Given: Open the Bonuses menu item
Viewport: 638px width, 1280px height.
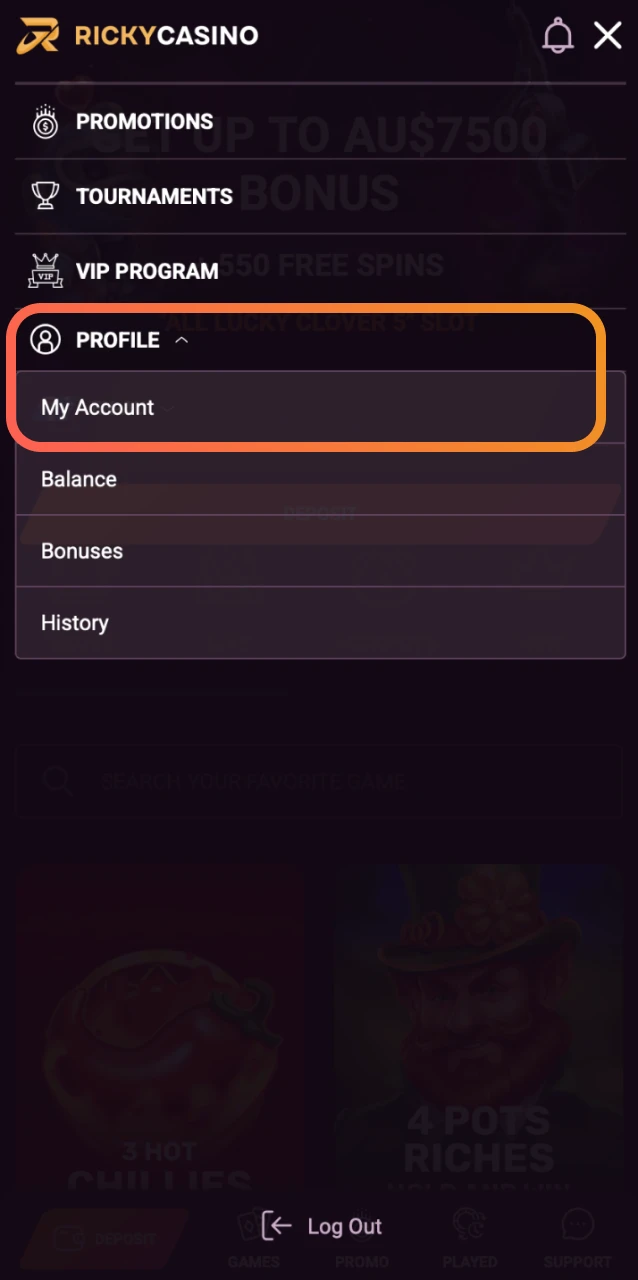Looking at the screenshot, I should click(81, 551).
